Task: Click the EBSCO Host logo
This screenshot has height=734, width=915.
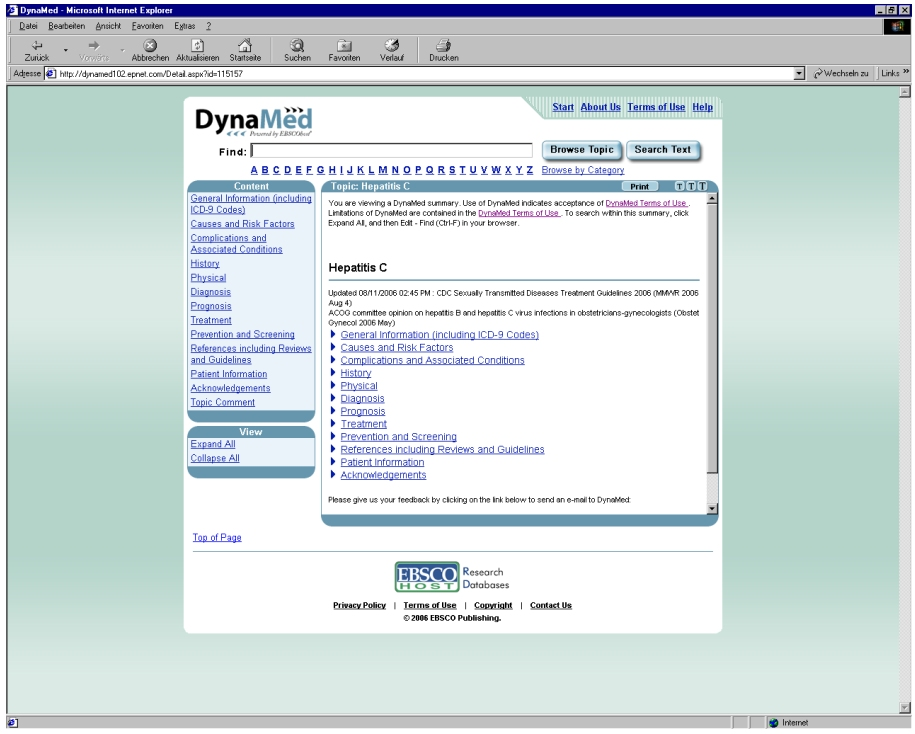Action: [427, 577]
